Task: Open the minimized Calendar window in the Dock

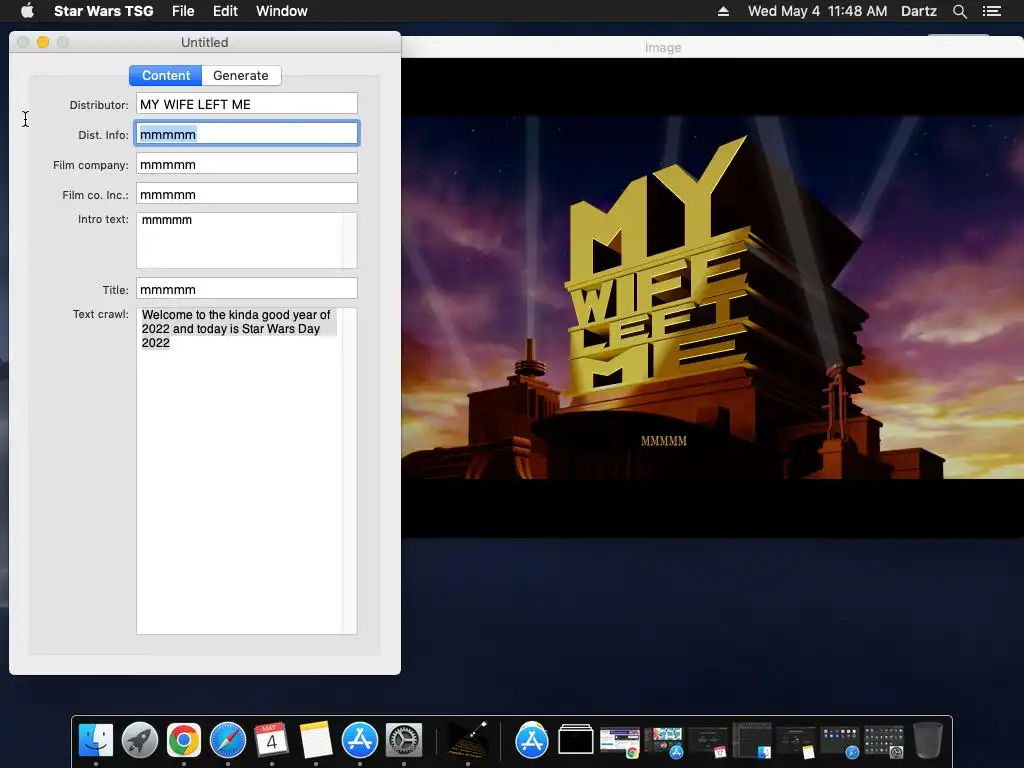Action: (x=707, y=742)
